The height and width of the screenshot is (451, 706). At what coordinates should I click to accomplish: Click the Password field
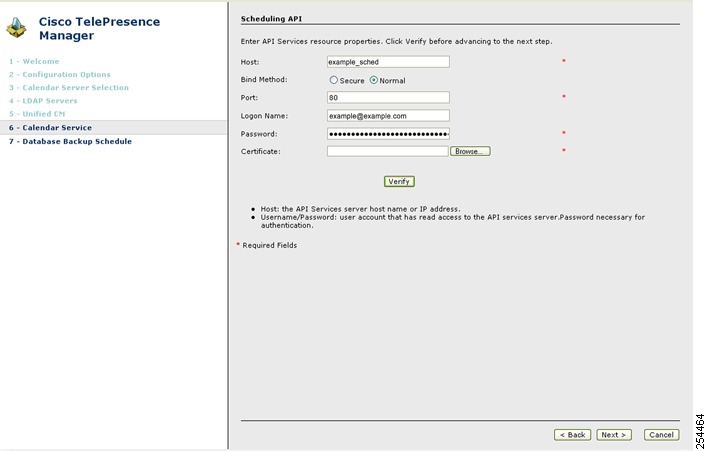pyautogui.click(x=388, y=134)
